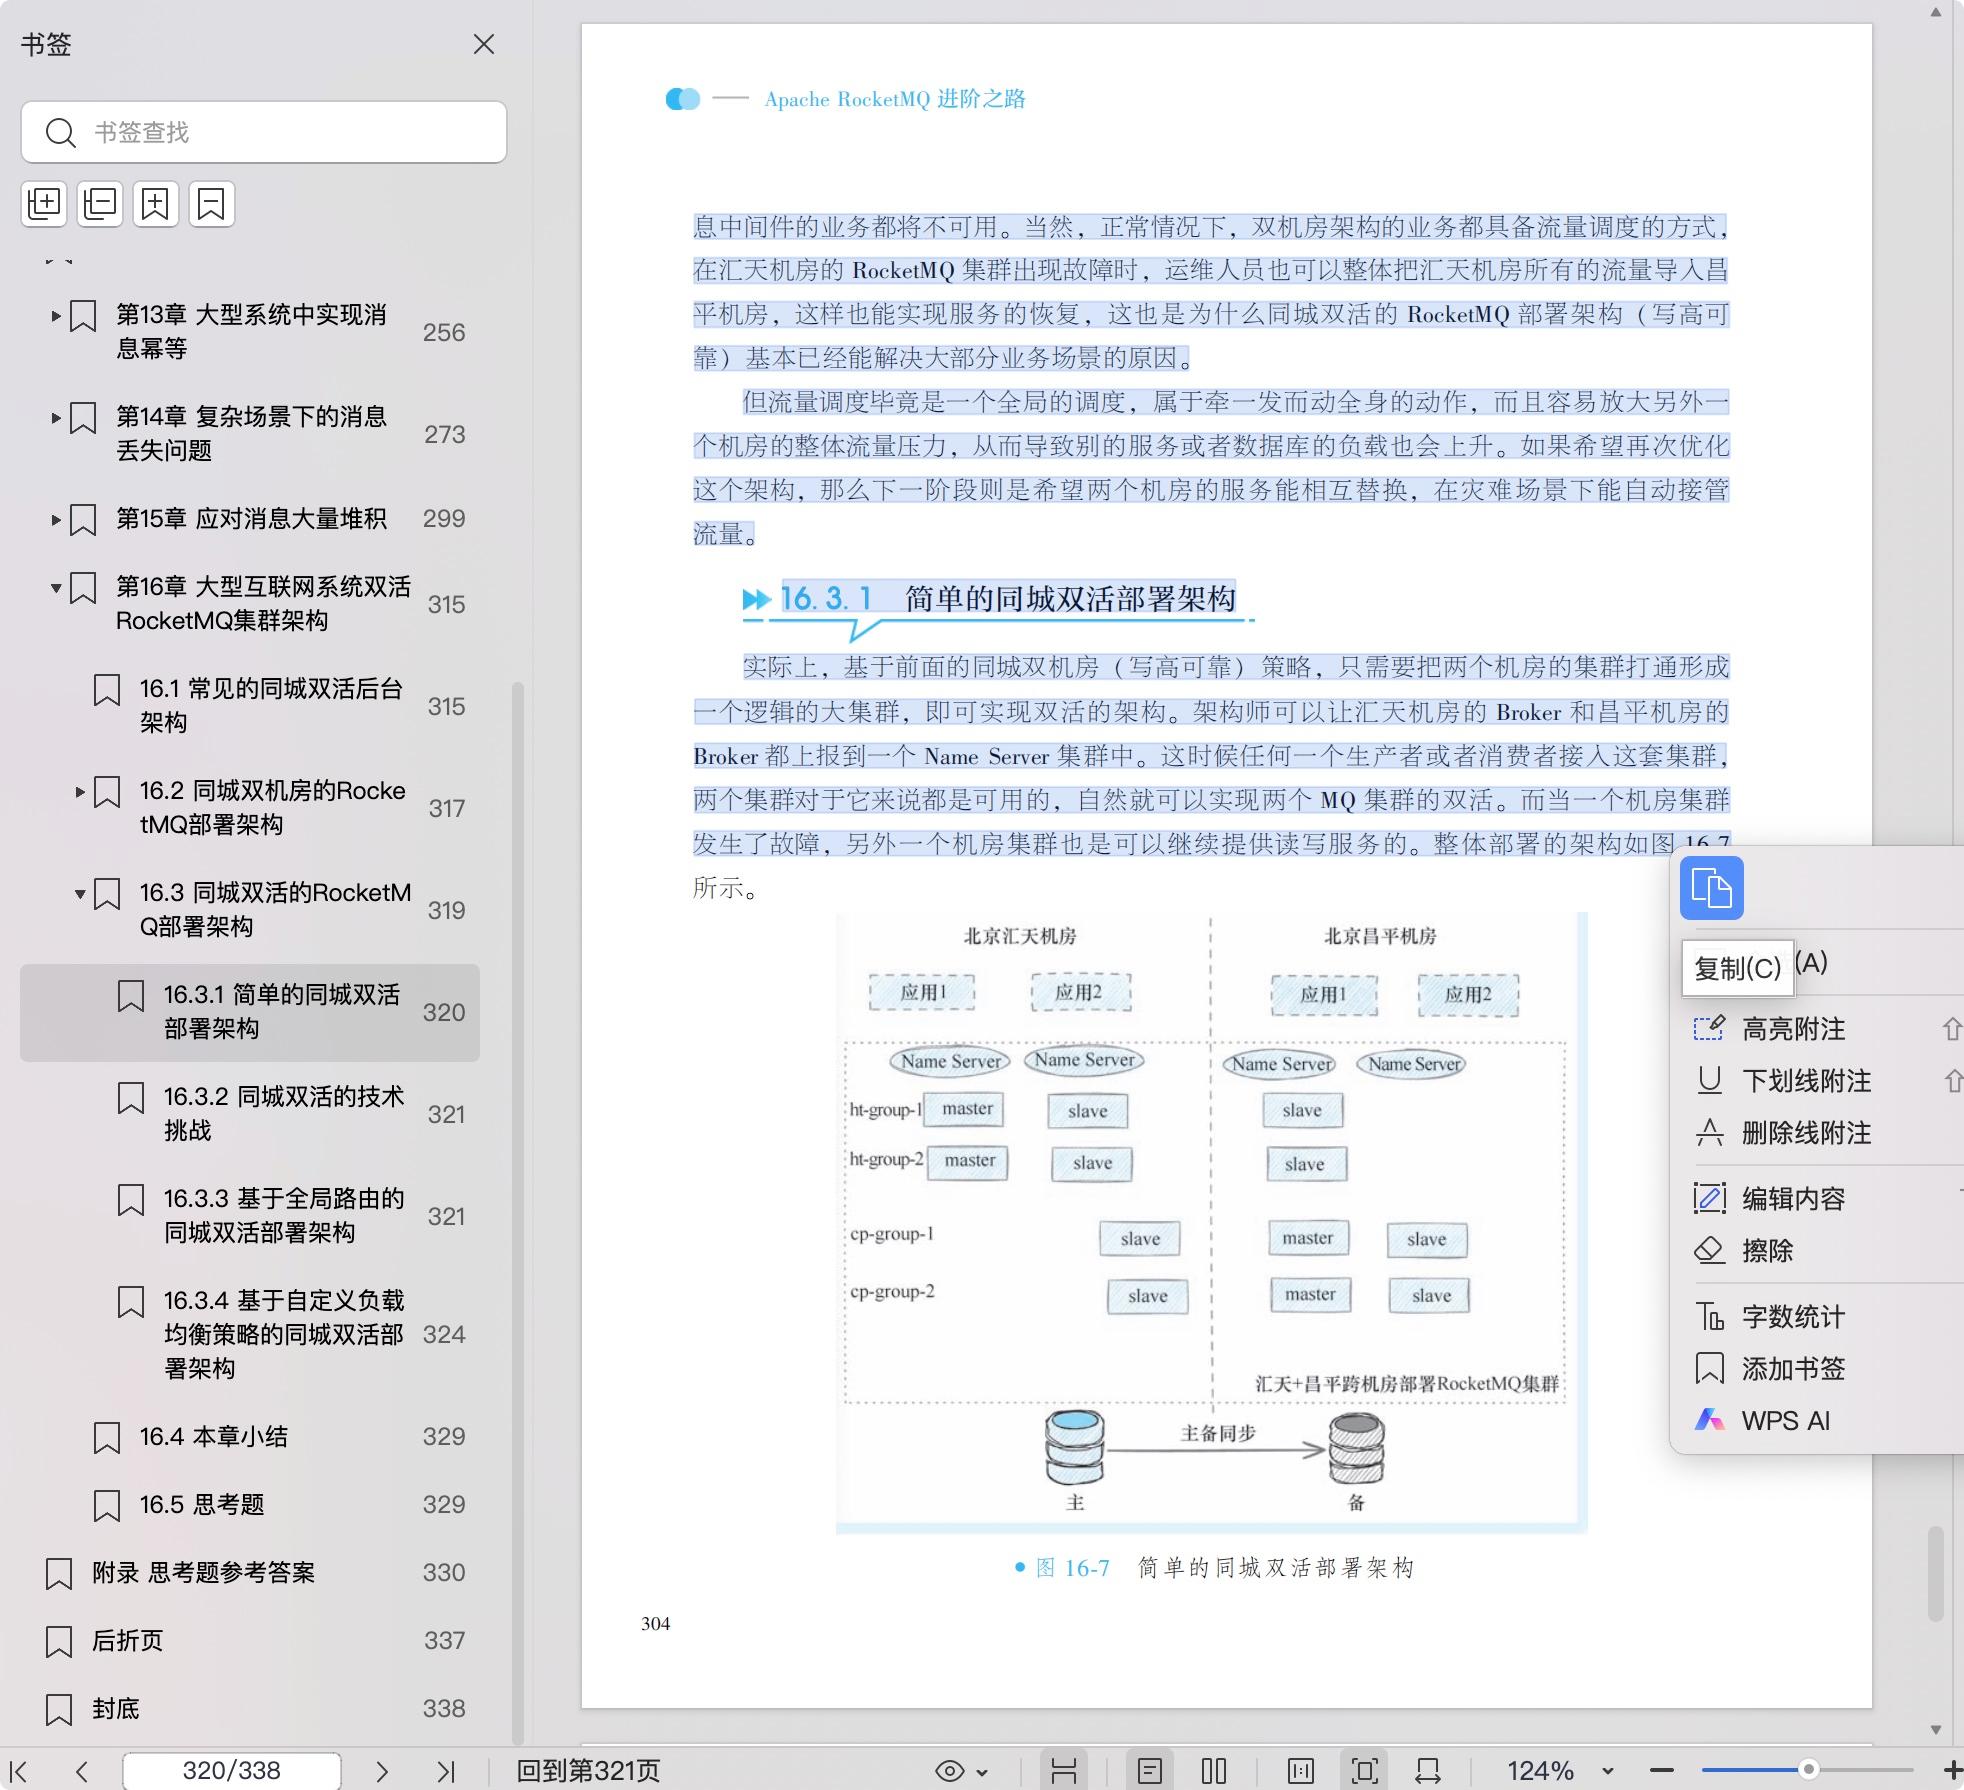The width and height of the screenshot is (1964, 1790).
Task: Click the document vertical scrollbar thumb
Action: 1936,1573
